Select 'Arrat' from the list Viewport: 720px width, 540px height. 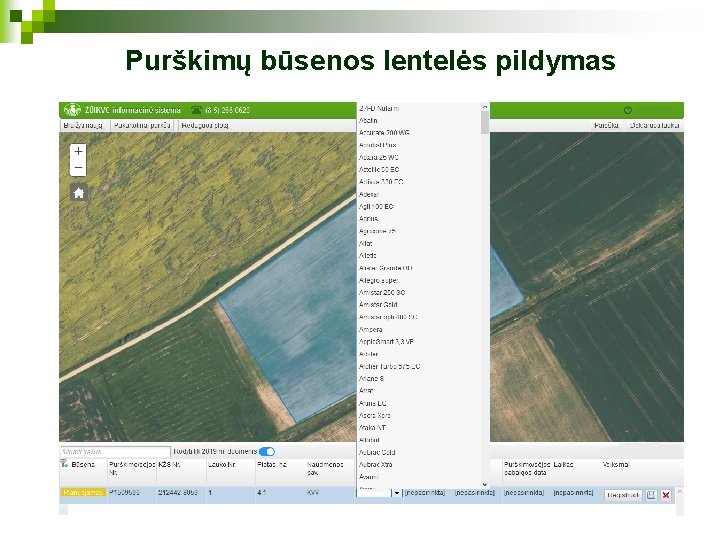366,390
